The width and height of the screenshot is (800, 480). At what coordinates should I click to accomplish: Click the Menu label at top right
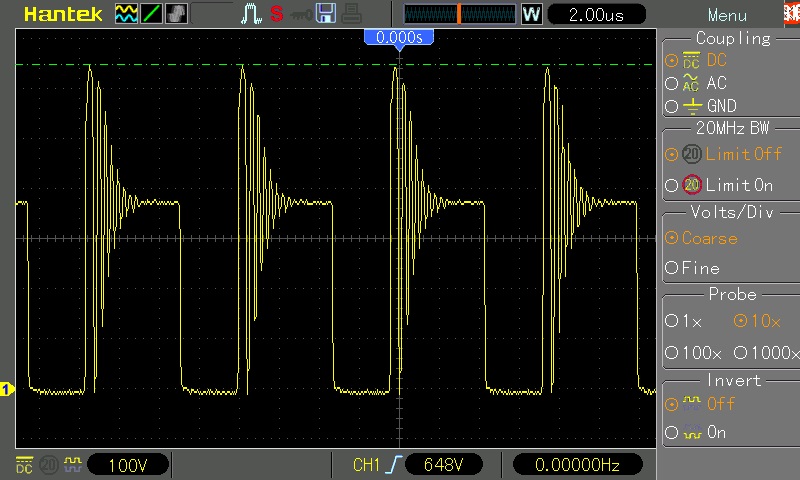[x=727, y=15]
